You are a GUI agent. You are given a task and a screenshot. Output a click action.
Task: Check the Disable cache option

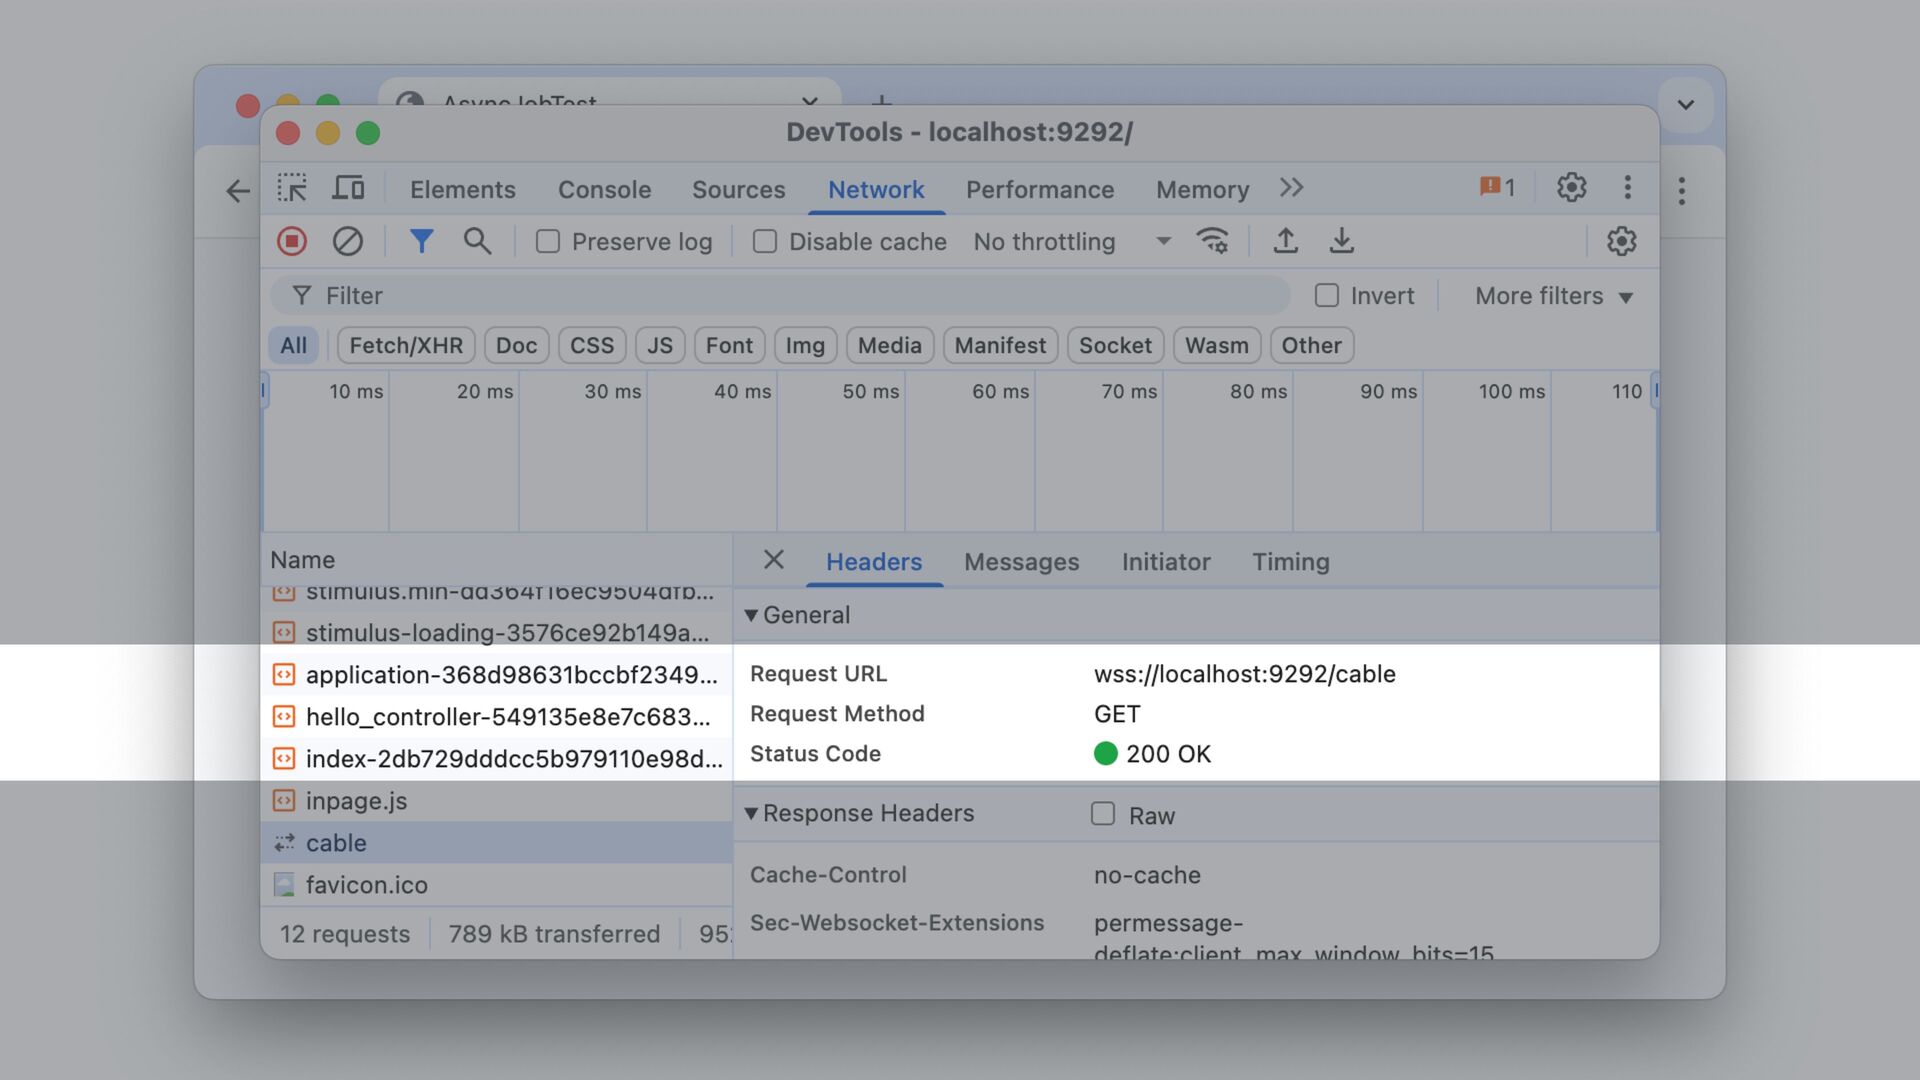click(765, 241)
